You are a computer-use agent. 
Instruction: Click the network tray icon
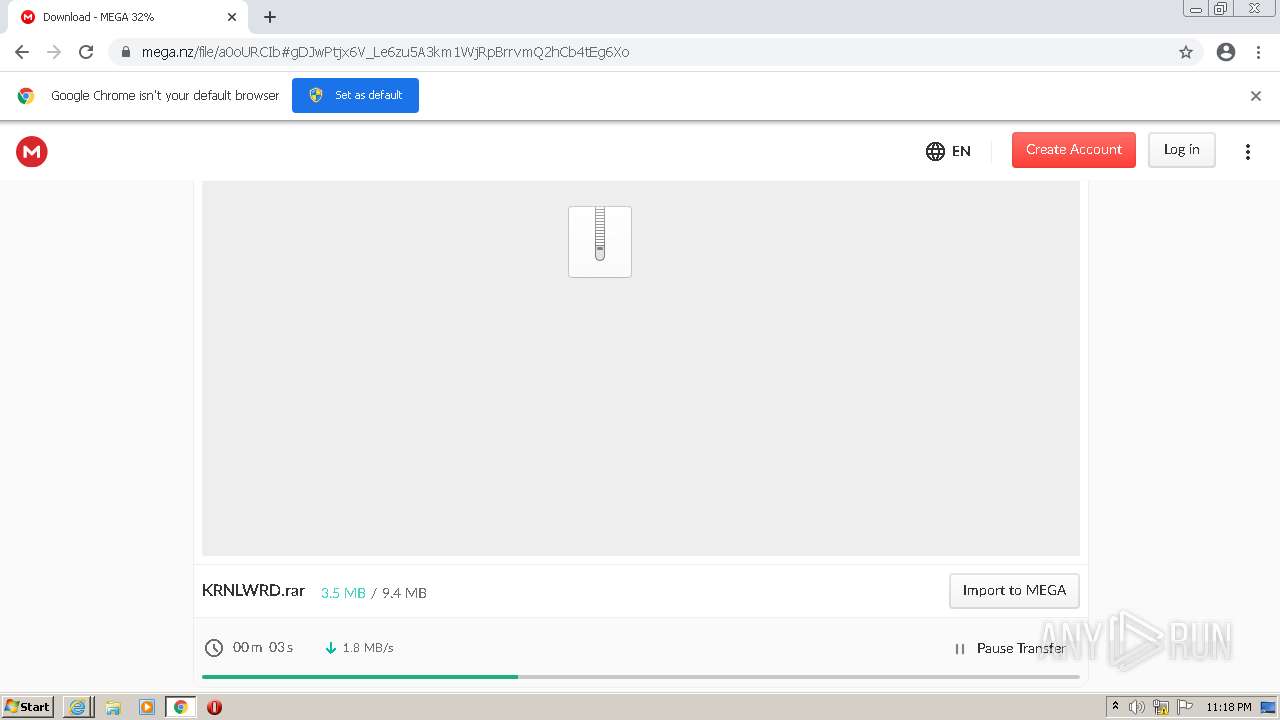tap(1161, 707)
